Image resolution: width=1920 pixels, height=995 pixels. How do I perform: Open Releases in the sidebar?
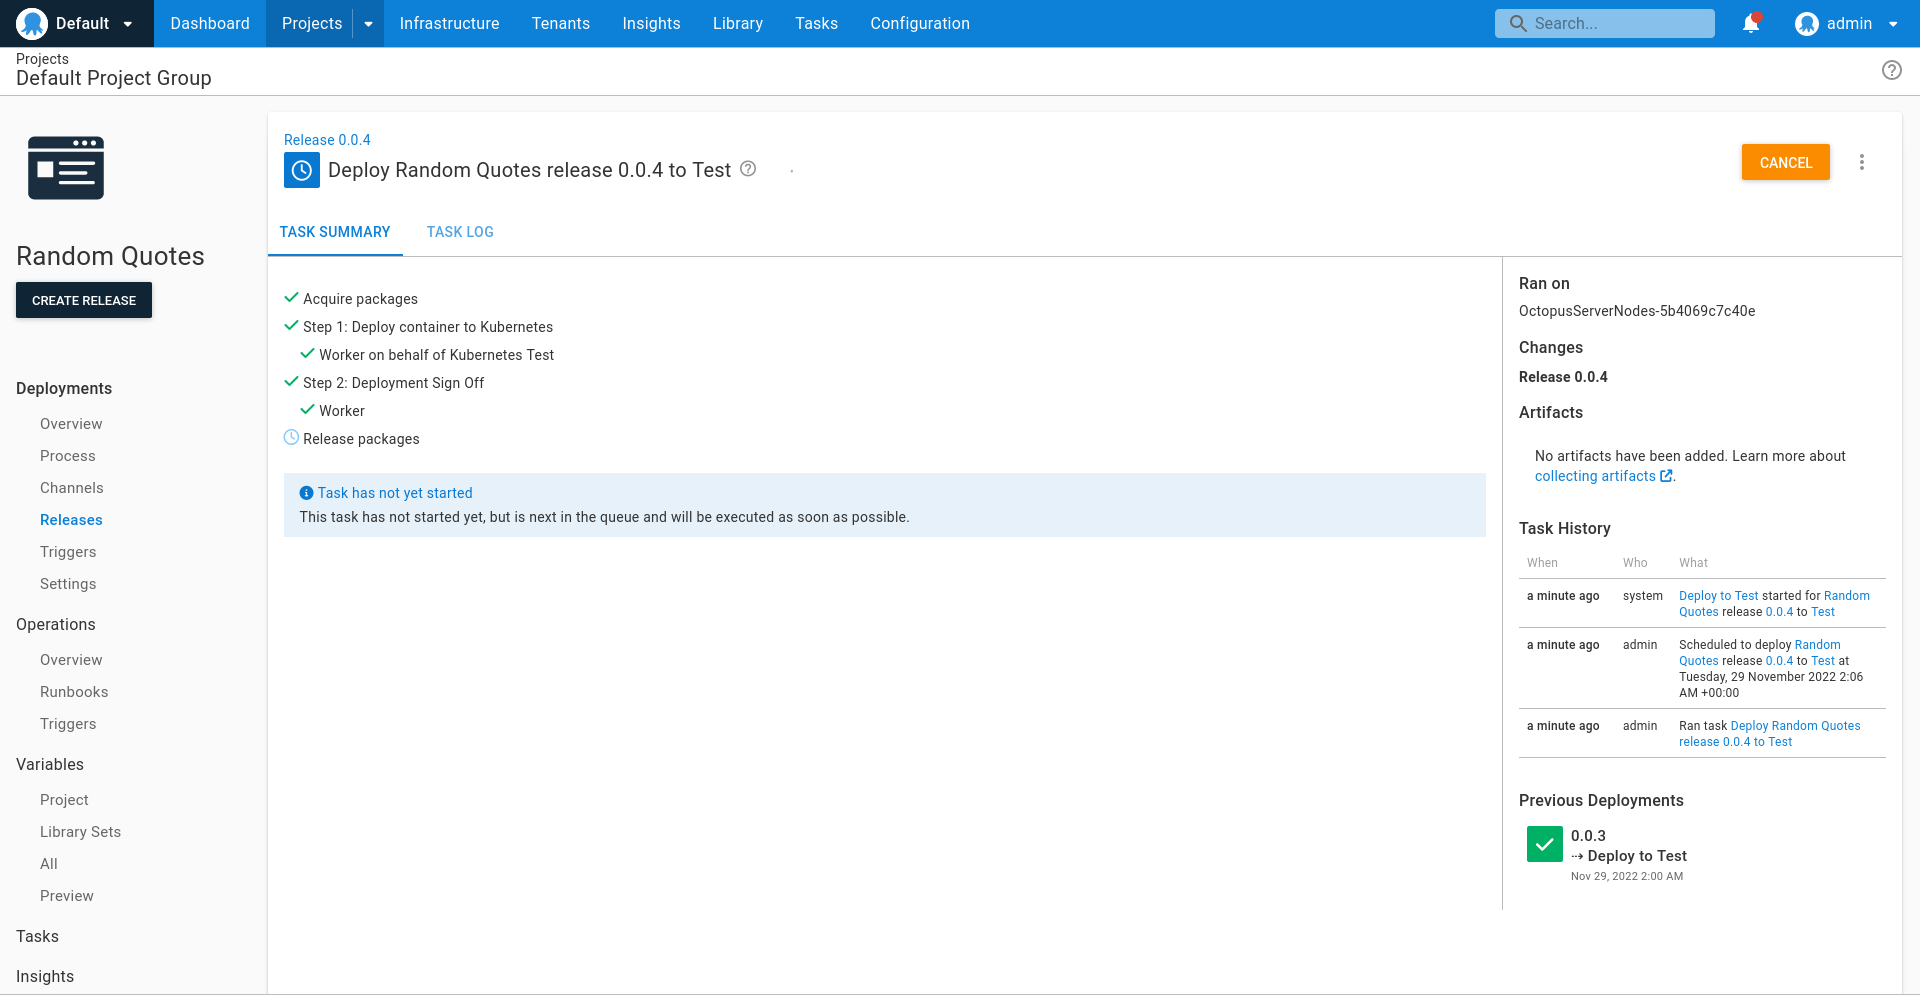pos(71,520)
